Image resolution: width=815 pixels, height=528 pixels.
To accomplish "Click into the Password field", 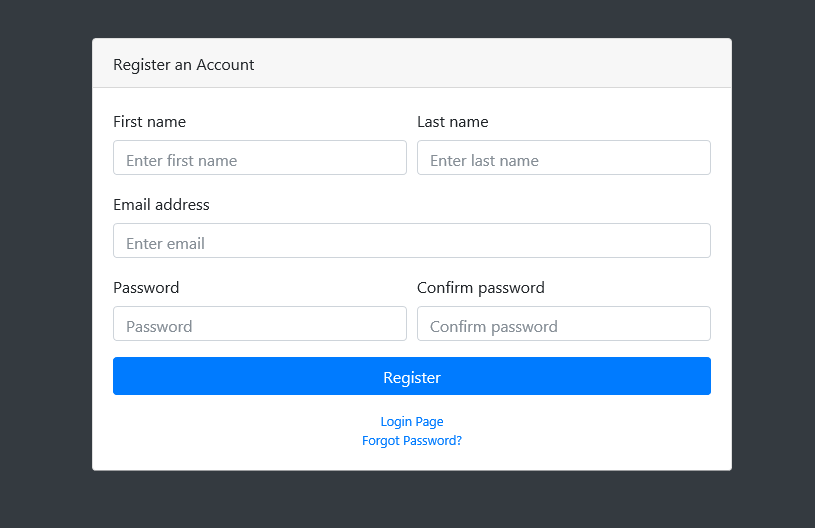I will point(260,324).
